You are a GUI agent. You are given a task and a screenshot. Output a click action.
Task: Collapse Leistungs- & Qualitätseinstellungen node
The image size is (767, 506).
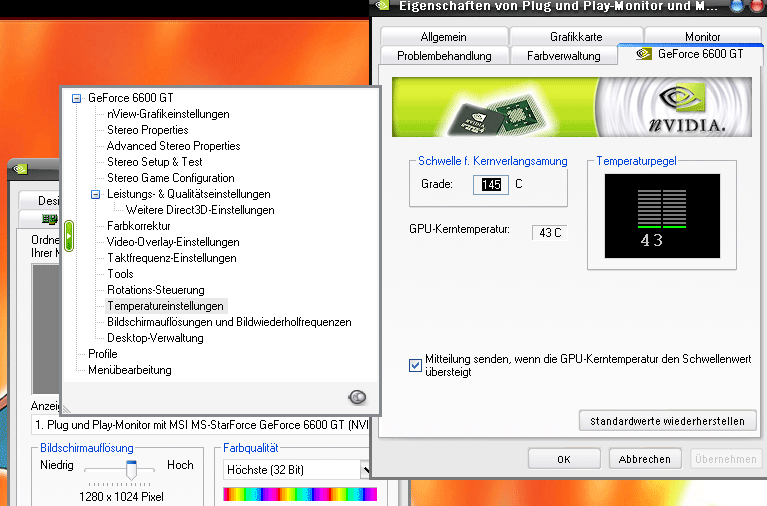[95, 195]
